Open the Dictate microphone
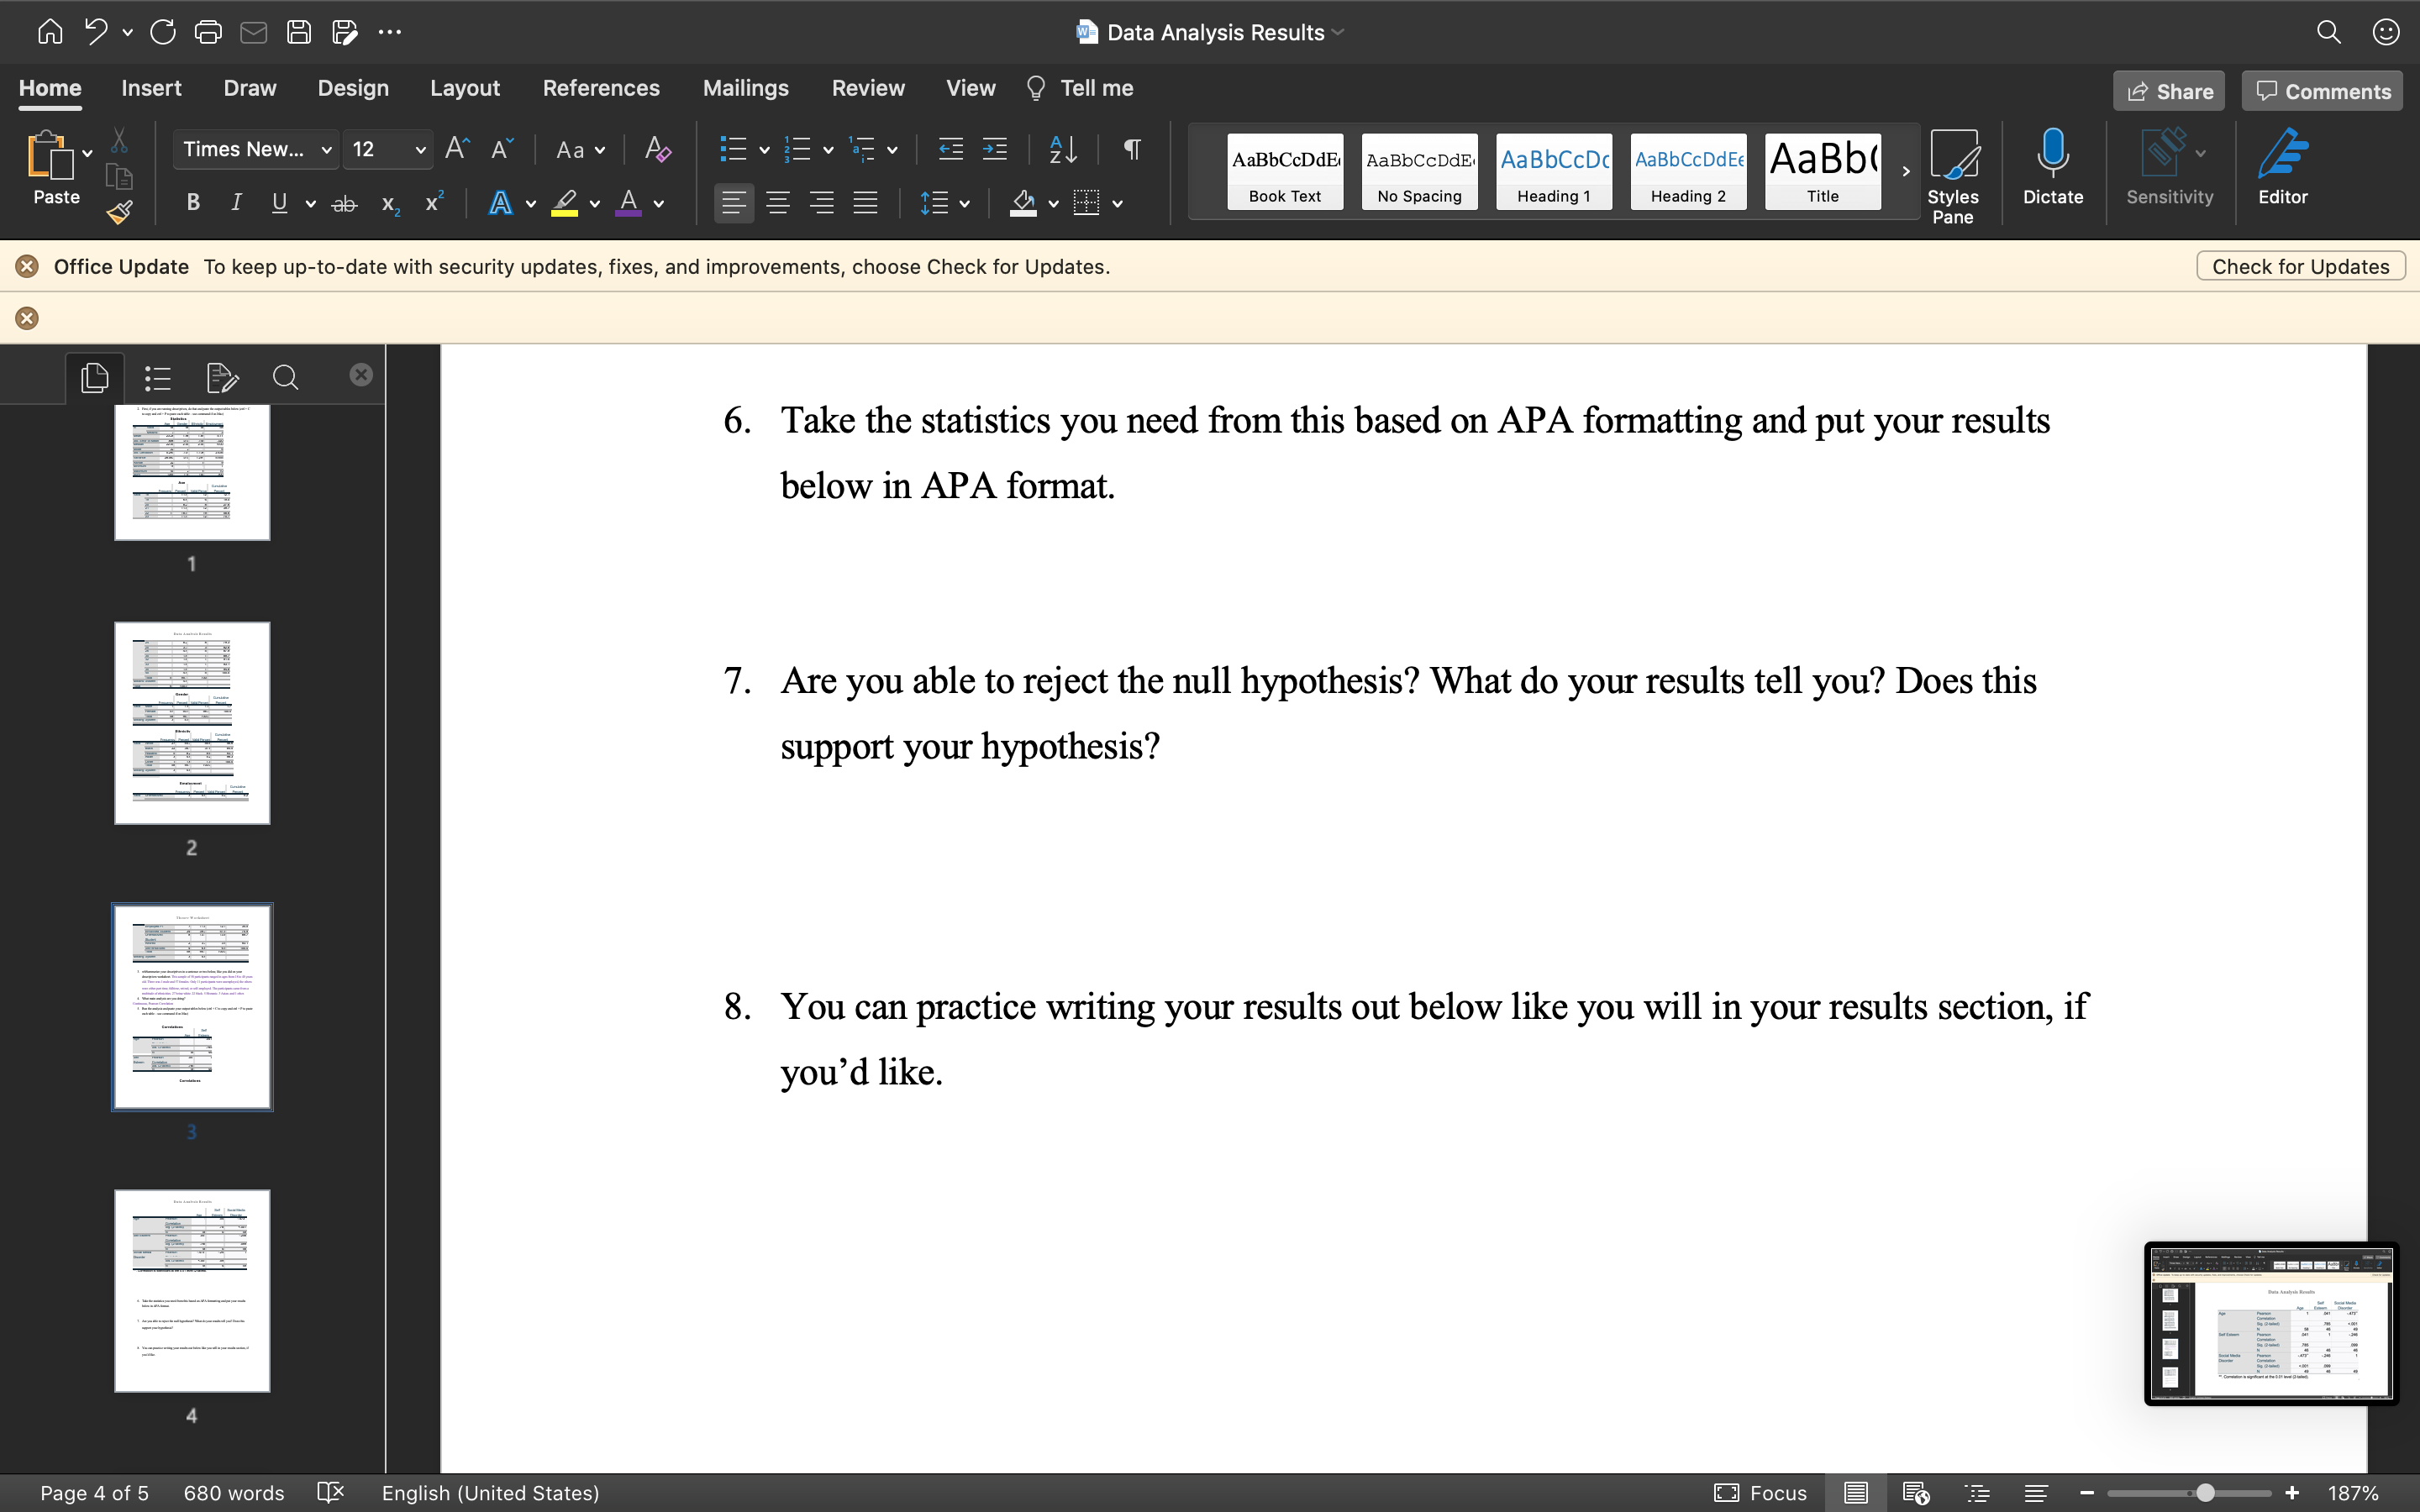The width and height of the screenshot is (2420, 1512). pos(2052,166)
